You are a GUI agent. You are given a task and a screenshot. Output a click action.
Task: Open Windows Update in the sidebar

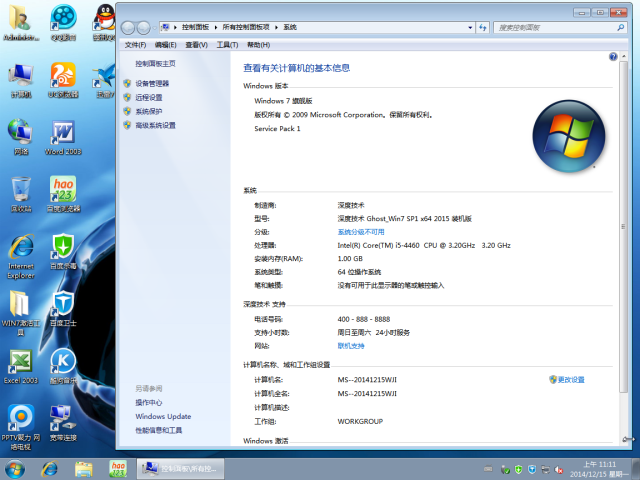pos(163,416)
